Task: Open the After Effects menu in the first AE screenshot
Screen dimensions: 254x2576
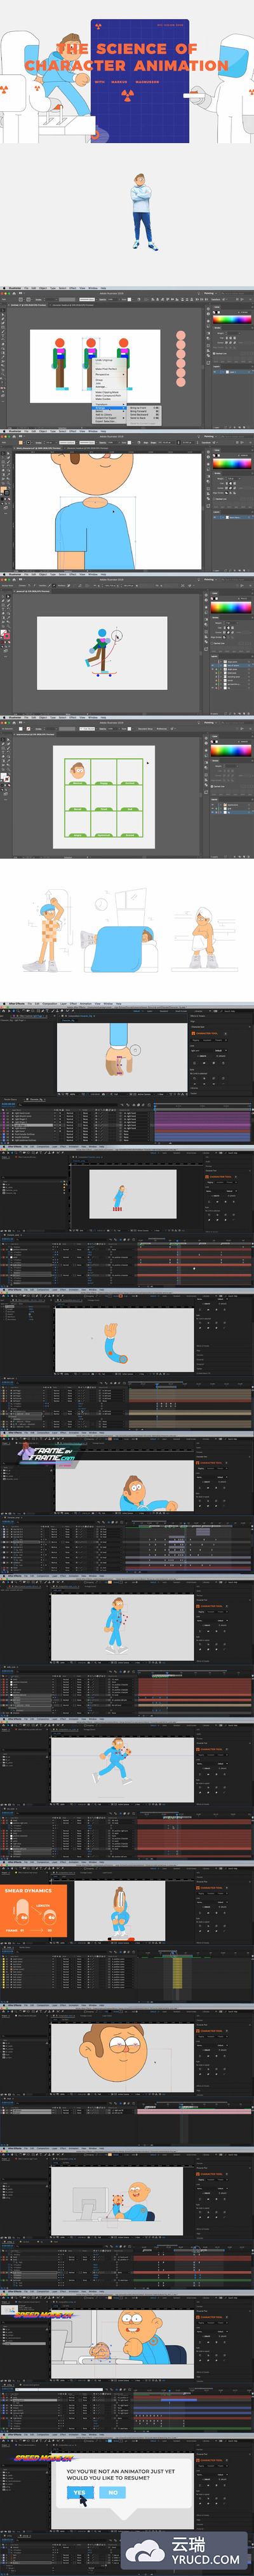Action: coord(17,1004)
